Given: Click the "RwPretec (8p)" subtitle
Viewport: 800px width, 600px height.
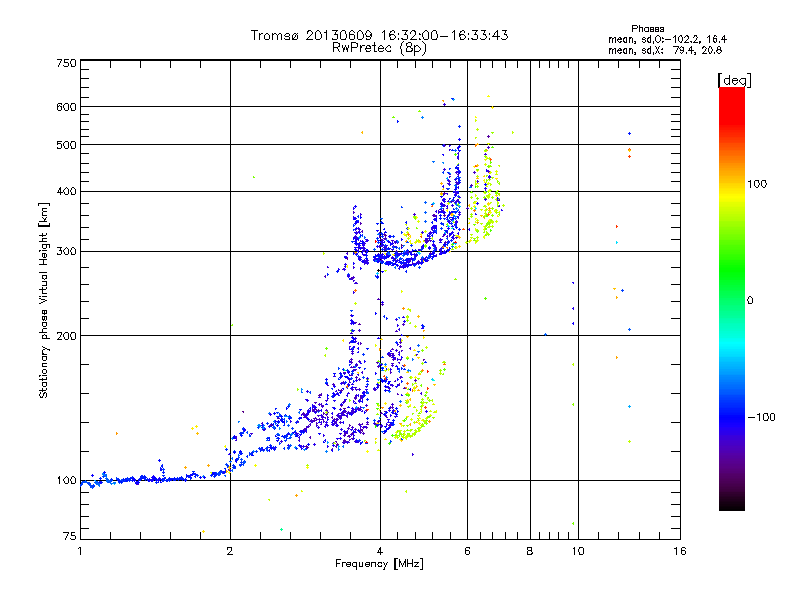Looking at the screenshot, I should coord(379,48).
